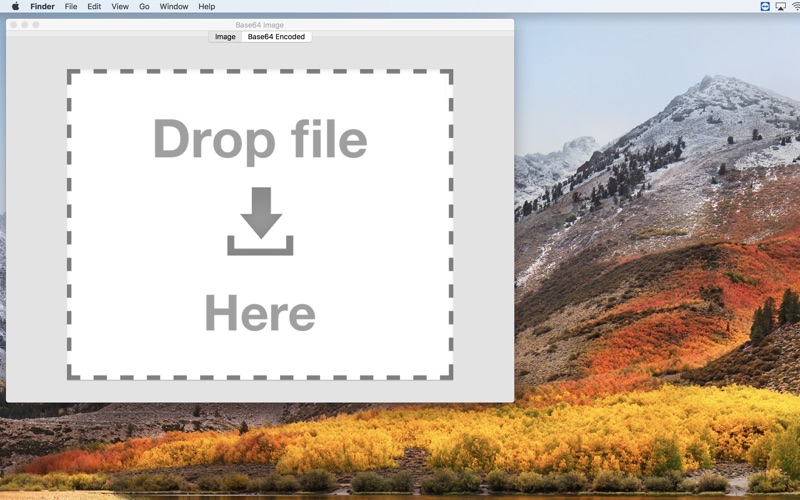This screenshot has width=800, height=500.
Task: Click the TeamViewer menu bar icon
Action: (765, 6)
